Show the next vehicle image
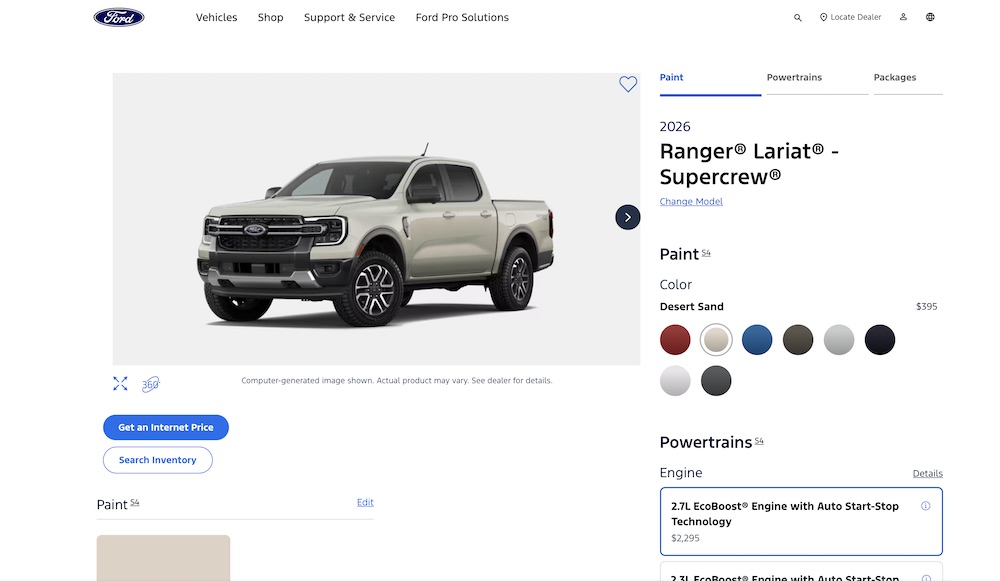 [x=628, y=217]
